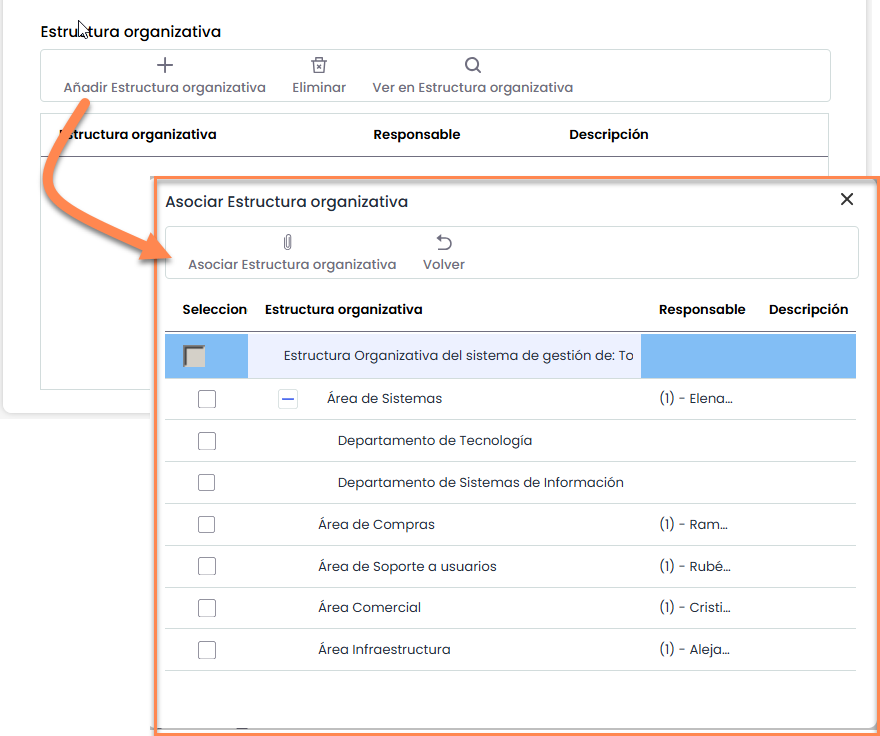Select Departamento de Sistemas de Información text
The width and height of the screenshot is (880, 736).
click(x=480, y=482)
